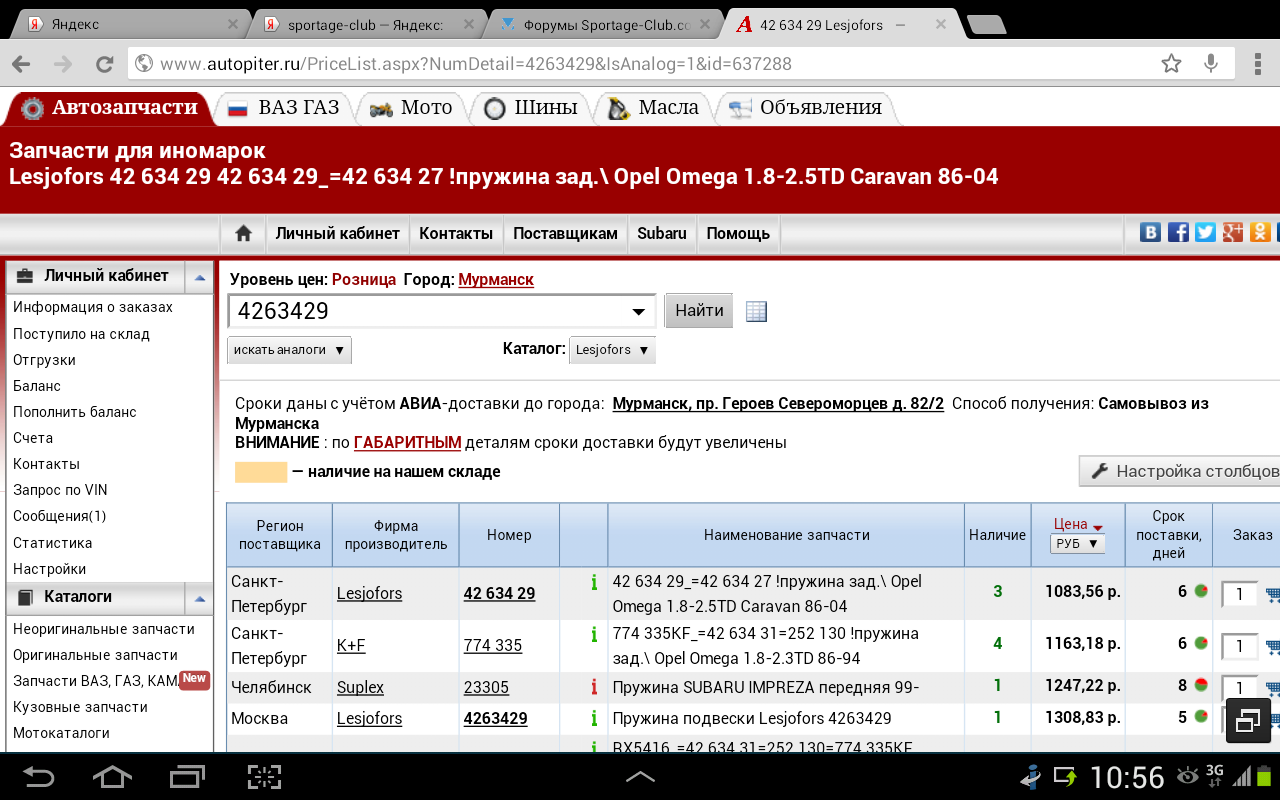Collapse the Личный кабинет sidebar panel
Screen dimensions: 1280x800
pyautogui.click(x=200, y=277)
